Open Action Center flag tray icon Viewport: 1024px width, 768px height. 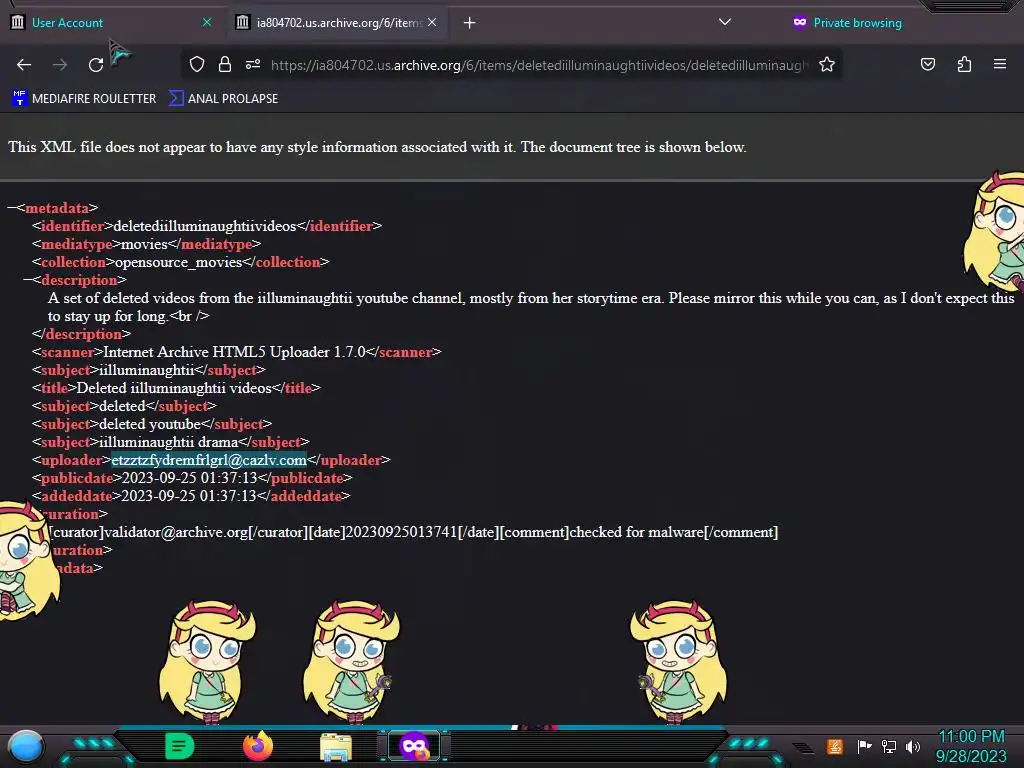click(x=864, y=746)
